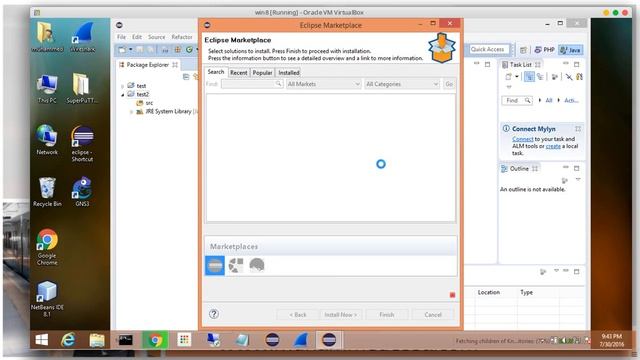Viewport: 640px width, 360px height.
Task: Open the All Categories dropdown
Action: [402, 84]
